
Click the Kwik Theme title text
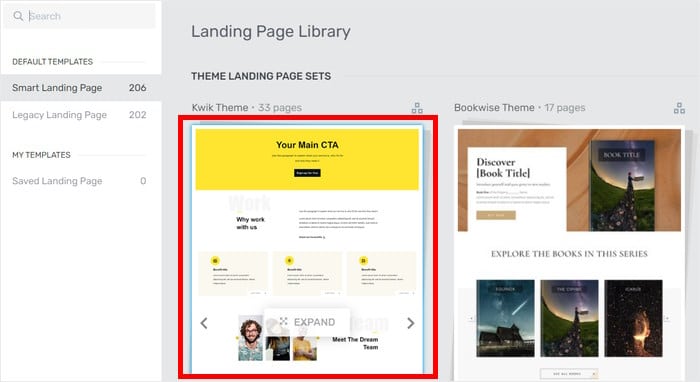click(220, 108)
